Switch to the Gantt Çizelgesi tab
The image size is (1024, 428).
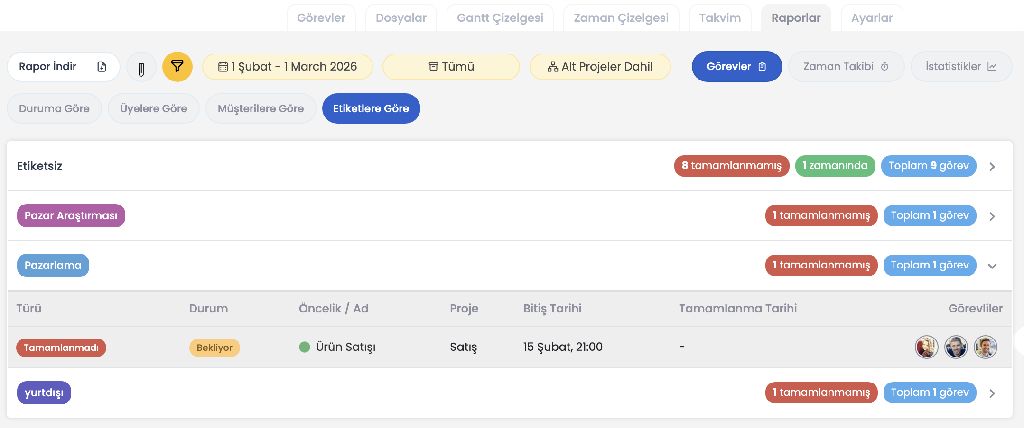coord(499,18)
